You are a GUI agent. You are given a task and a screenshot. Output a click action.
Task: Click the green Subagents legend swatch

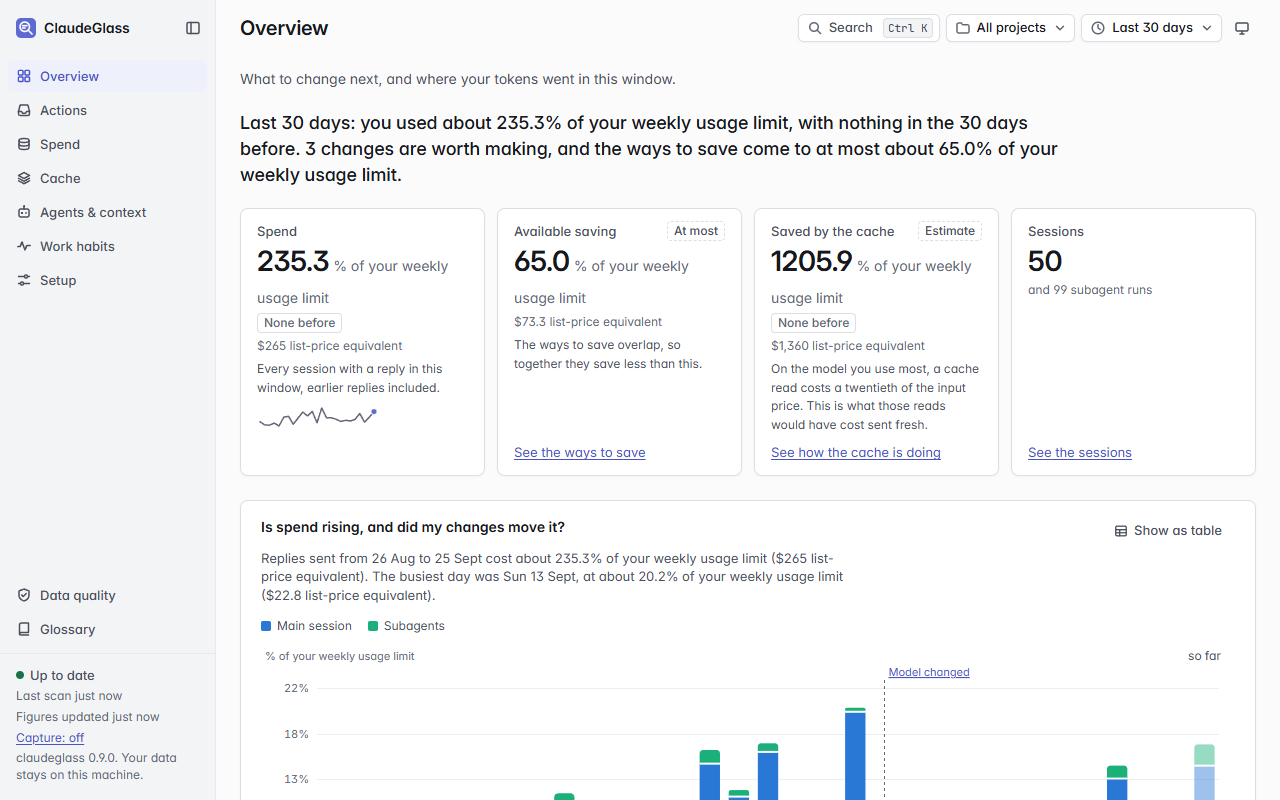[x=373, y=626]
